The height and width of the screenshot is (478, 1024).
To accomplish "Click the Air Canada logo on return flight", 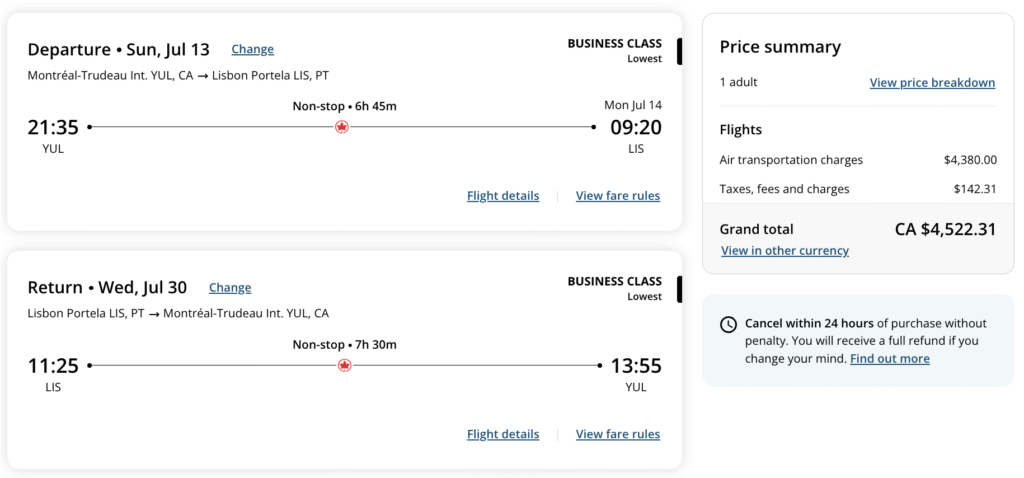I will pos(345,366).
